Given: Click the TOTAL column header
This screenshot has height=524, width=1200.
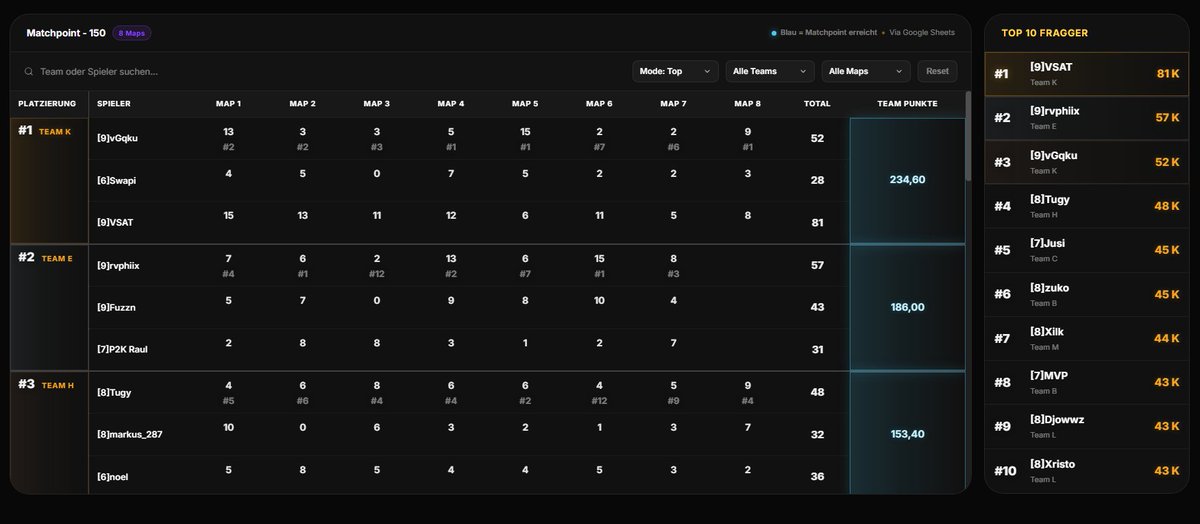Looking at the screenshot, I should pyautogui.click(x=817, y=104).
